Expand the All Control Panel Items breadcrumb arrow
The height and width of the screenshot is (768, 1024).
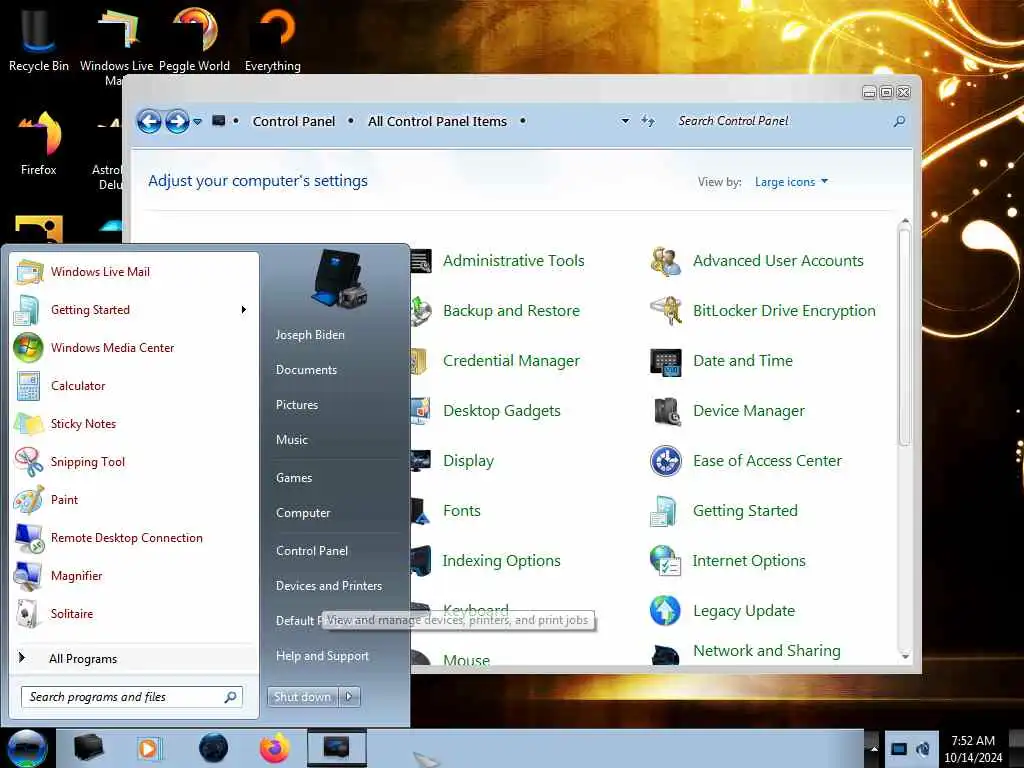click(522, 121)
